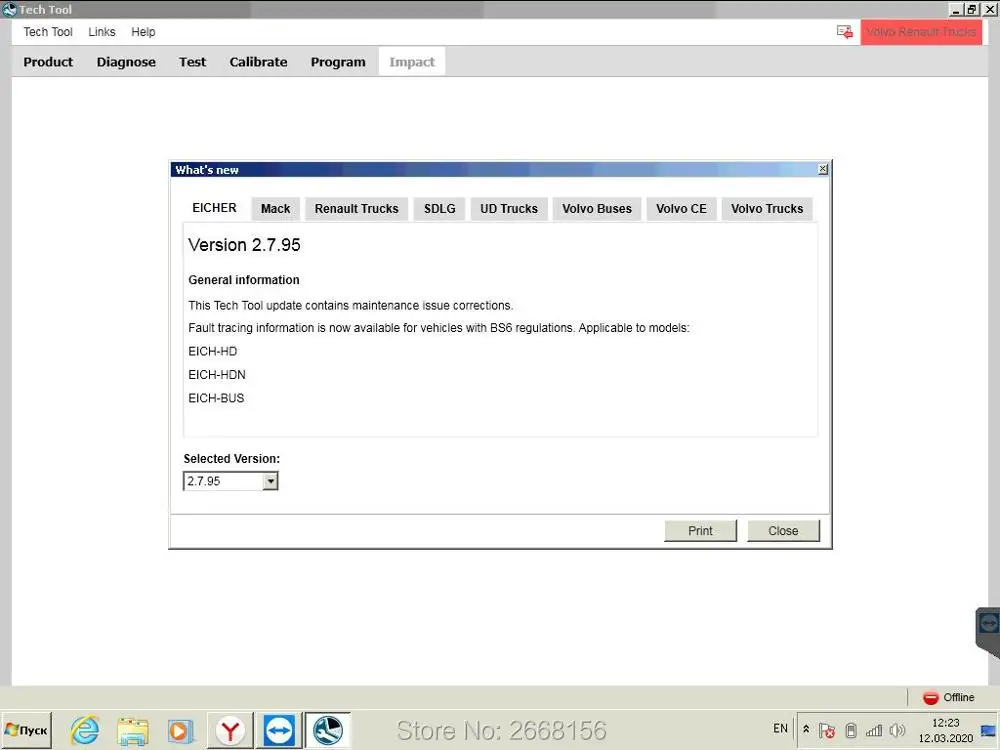This screenshot has width=1000, height=750.
Task: Open Windows Media Player from the taskbar
Action: (x=180, y=731)
